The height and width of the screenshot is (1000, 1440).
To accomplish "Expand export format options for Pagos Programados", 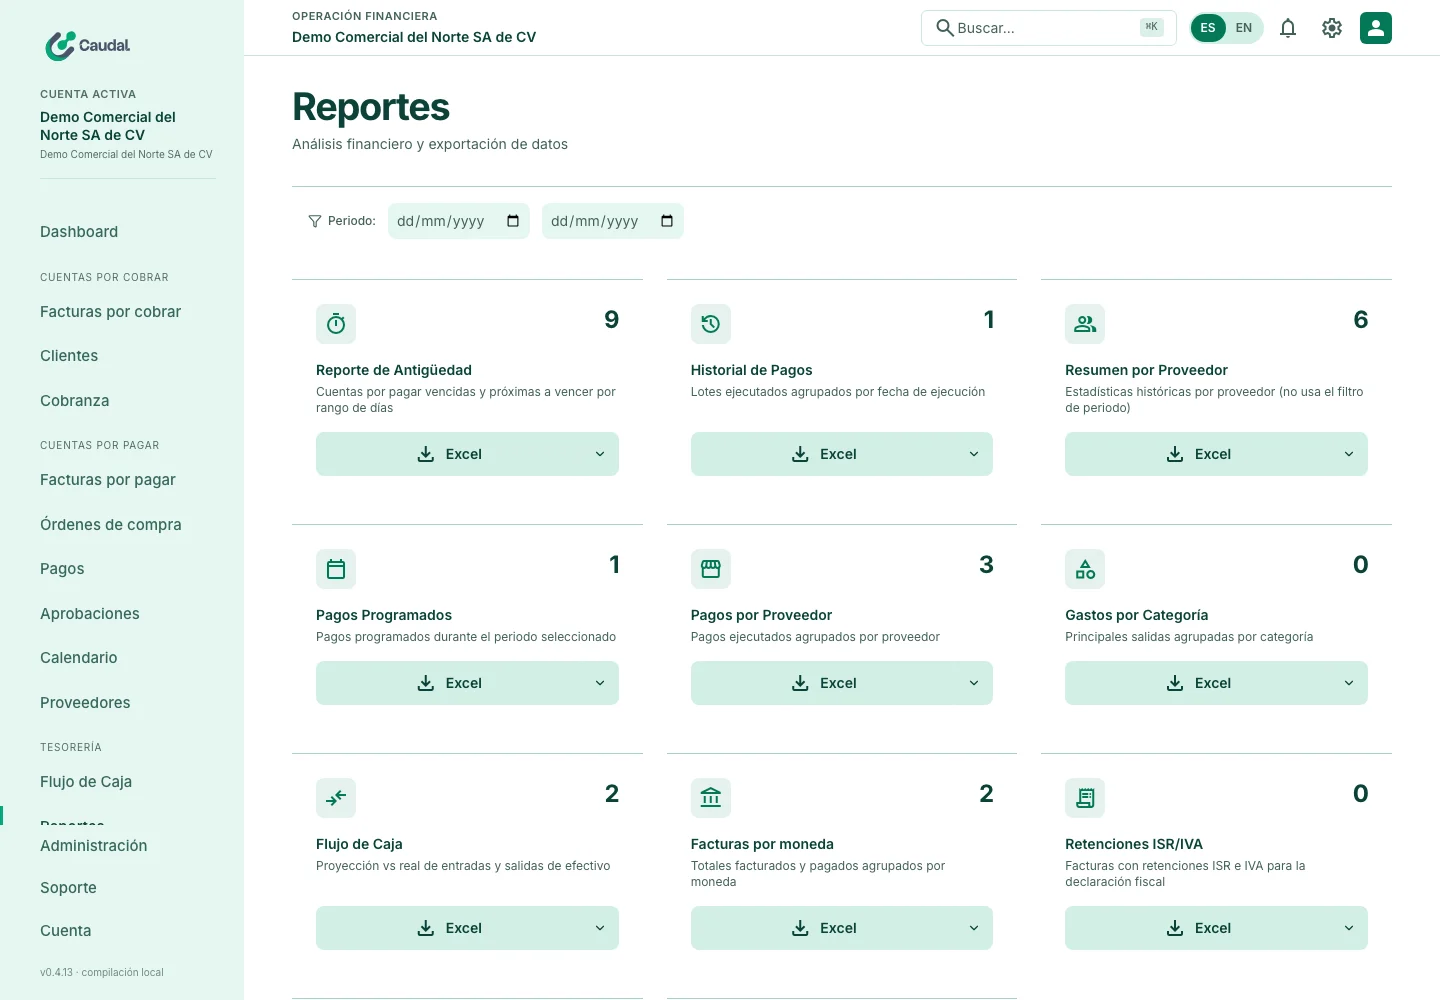I will pos(600,683).
